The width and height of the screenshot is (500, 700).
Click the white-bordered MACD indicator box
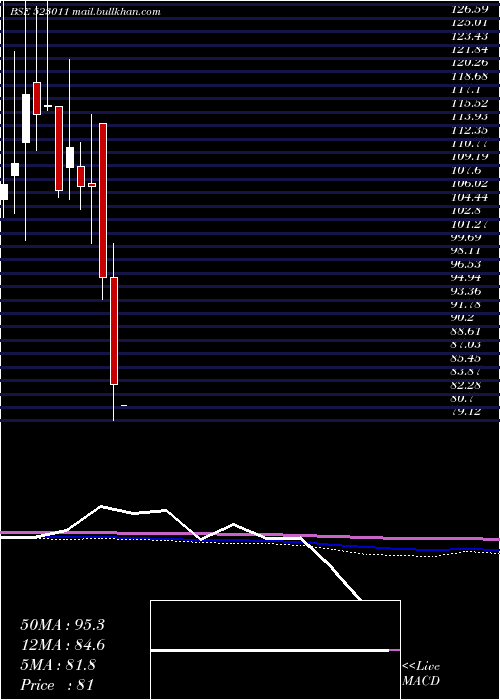coord(275,650)
